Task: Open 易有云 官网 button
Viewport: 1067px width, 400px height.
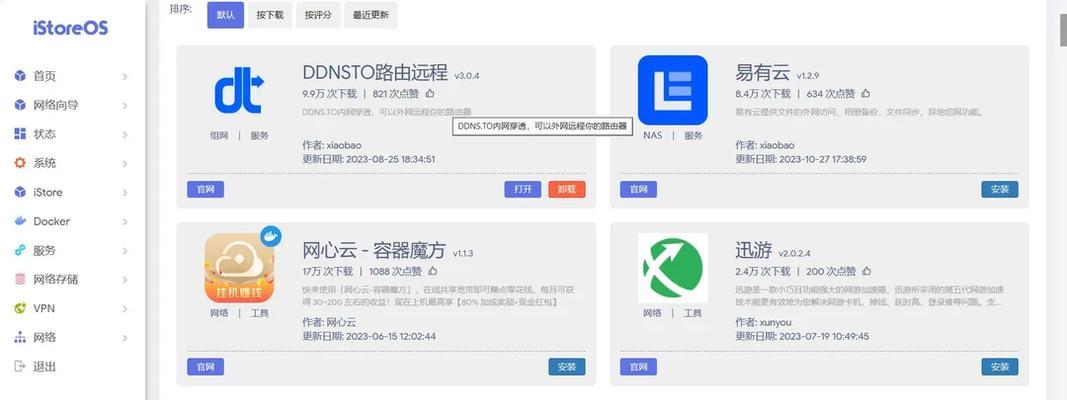Action: pos(638,189)
